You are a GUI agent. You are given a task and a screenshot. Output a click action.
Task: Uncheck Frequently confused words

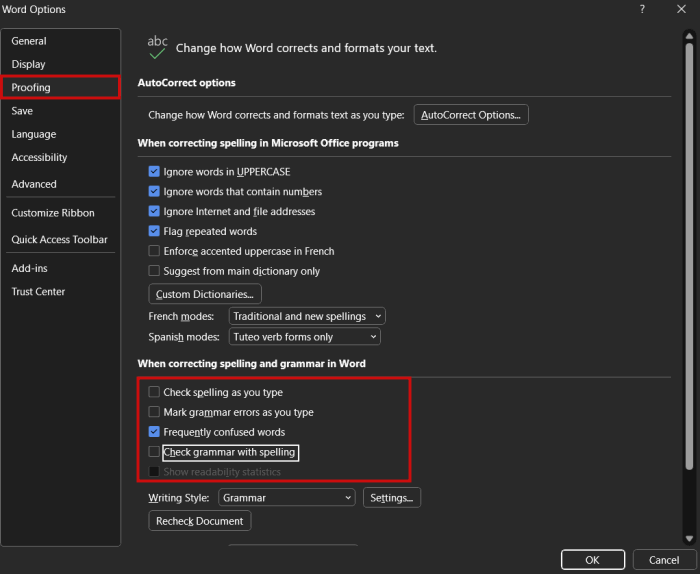pyautogui.click(x=154, y=432)
